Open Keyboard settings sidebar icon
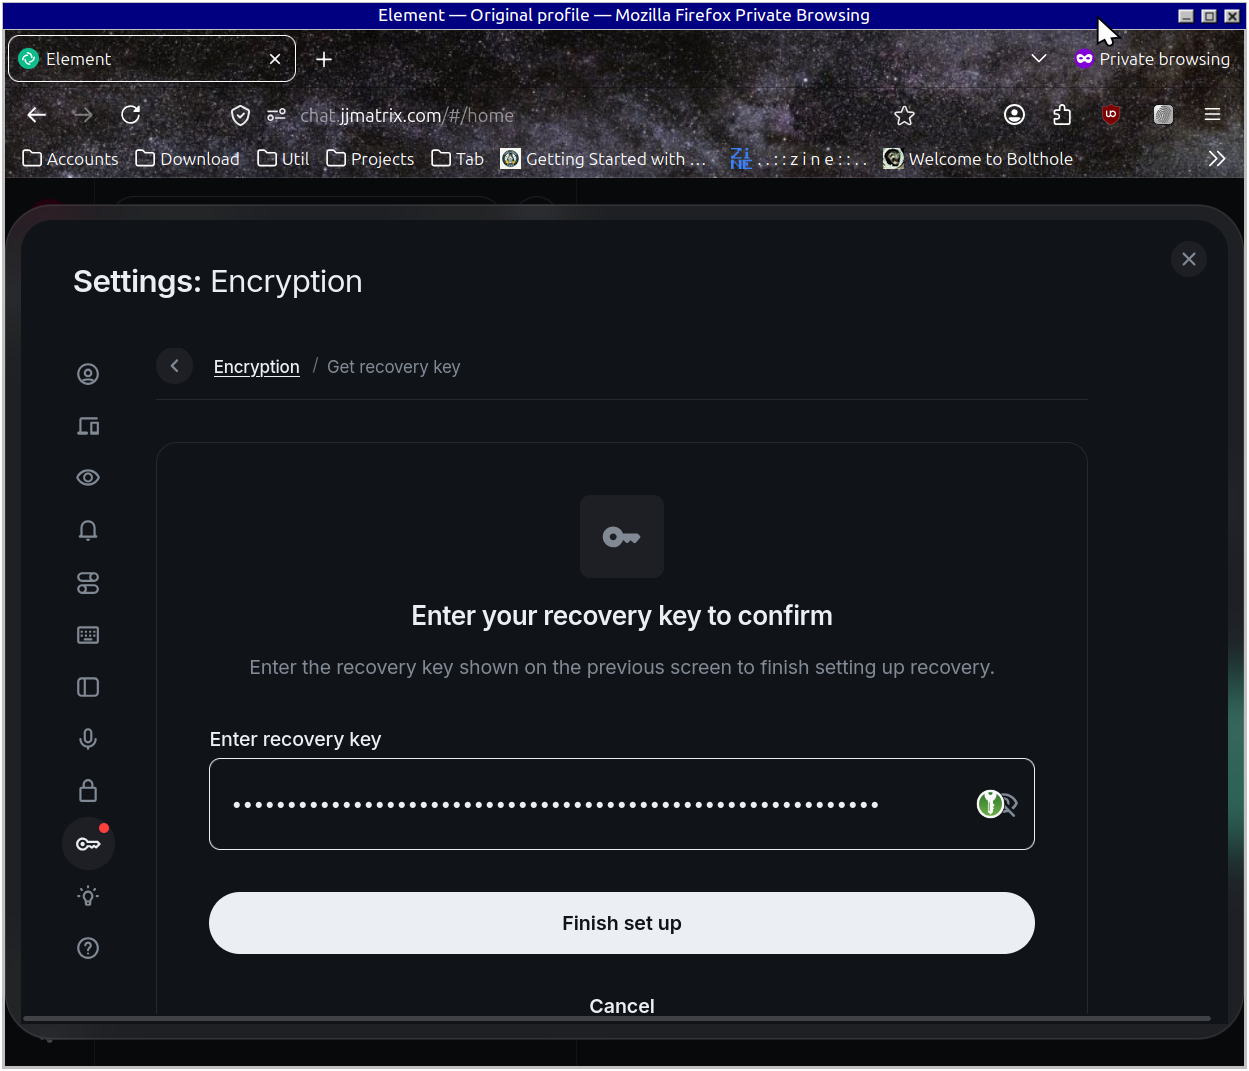This screenshot has width=1249, height=1071. tap(88, 635)
